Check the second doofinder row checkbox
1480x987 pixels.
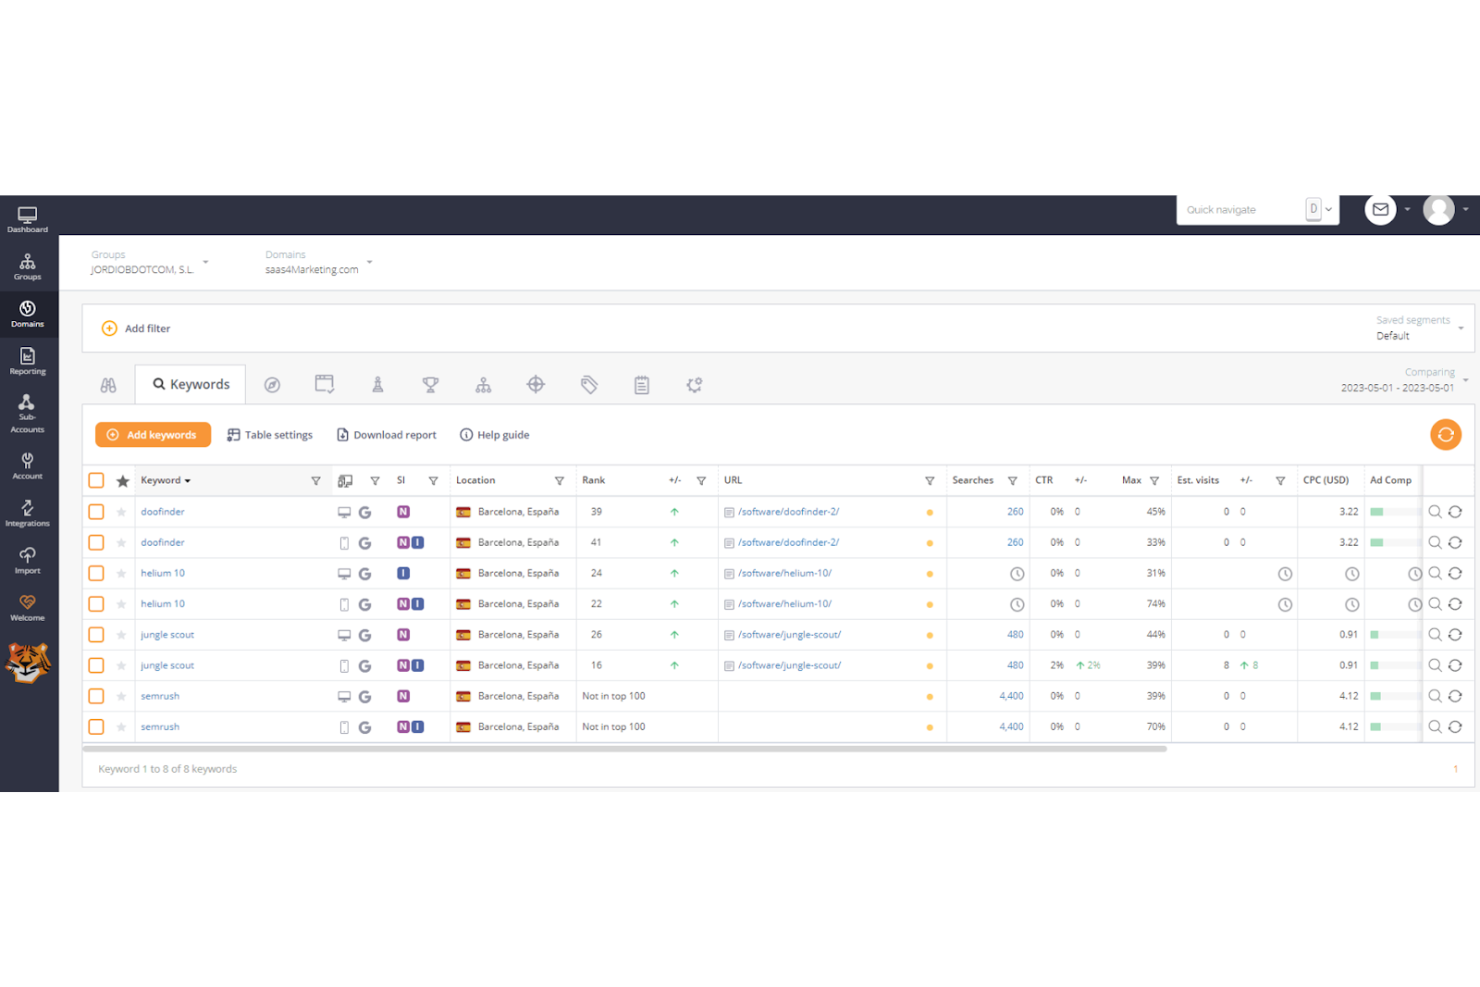point(96,542)
